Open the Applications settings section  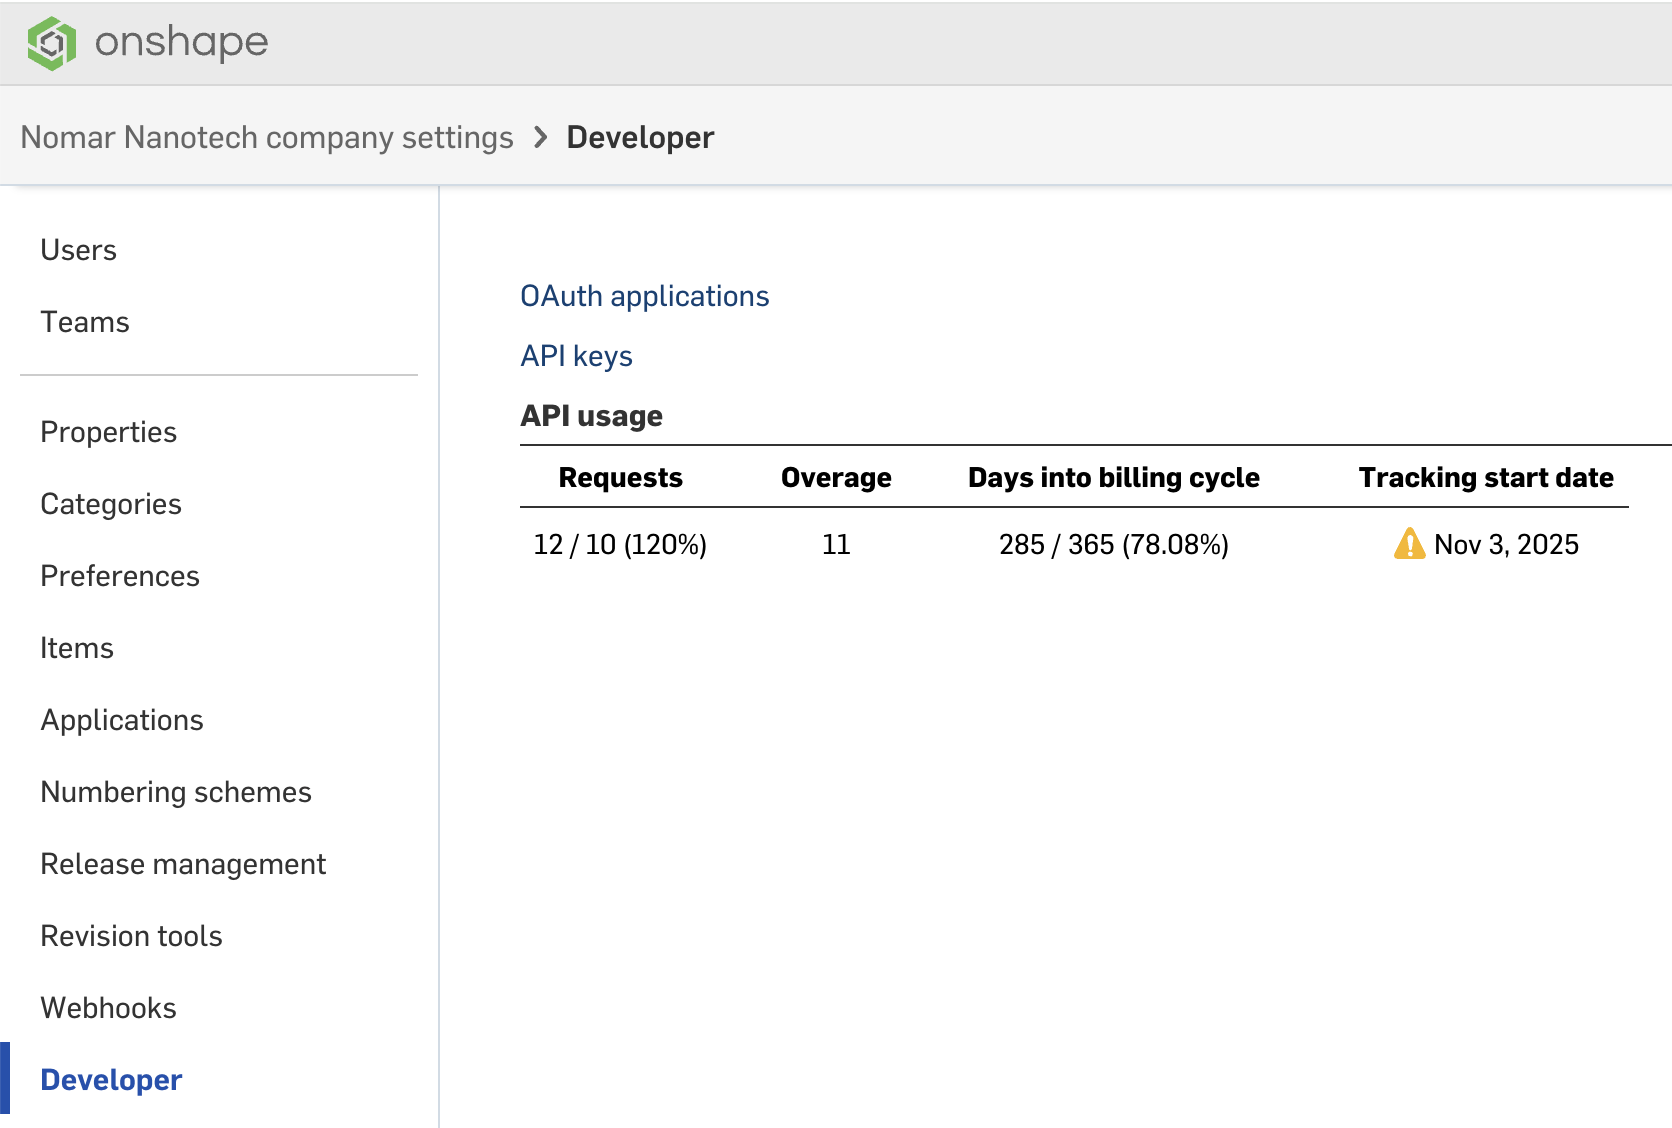point(122,720)
